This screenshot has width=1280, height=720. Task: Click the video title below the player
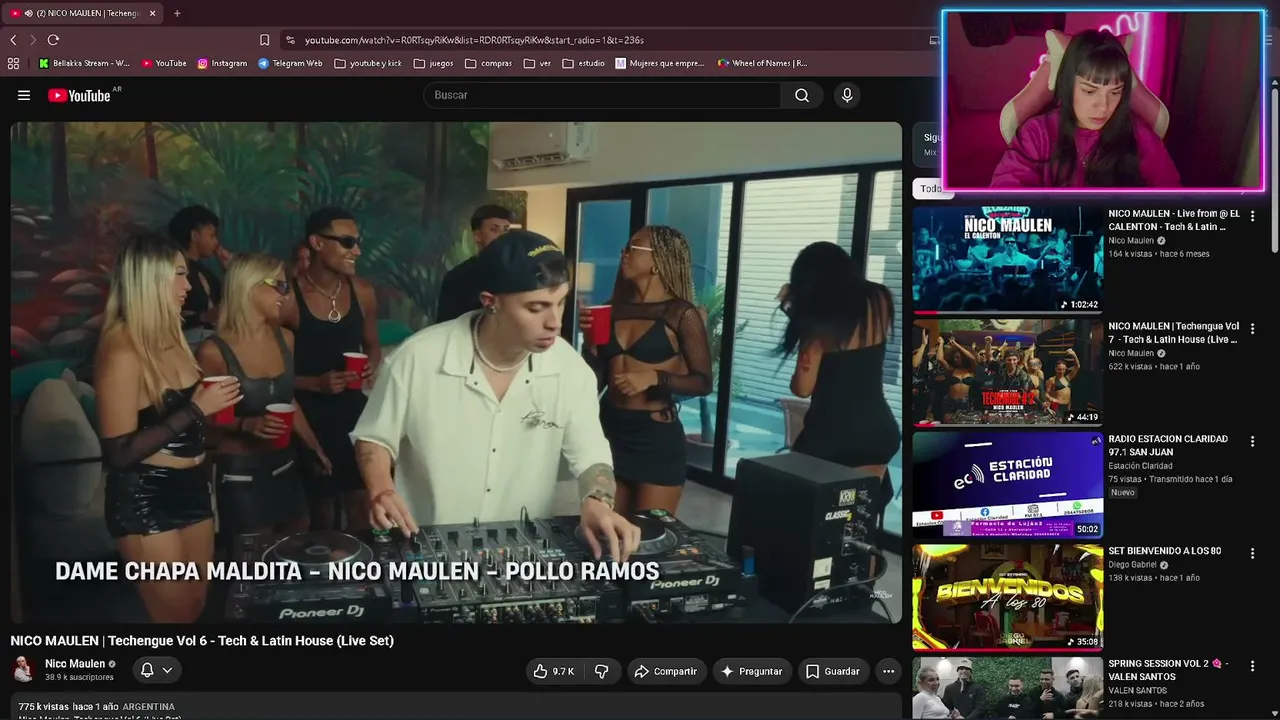(202, 641)
